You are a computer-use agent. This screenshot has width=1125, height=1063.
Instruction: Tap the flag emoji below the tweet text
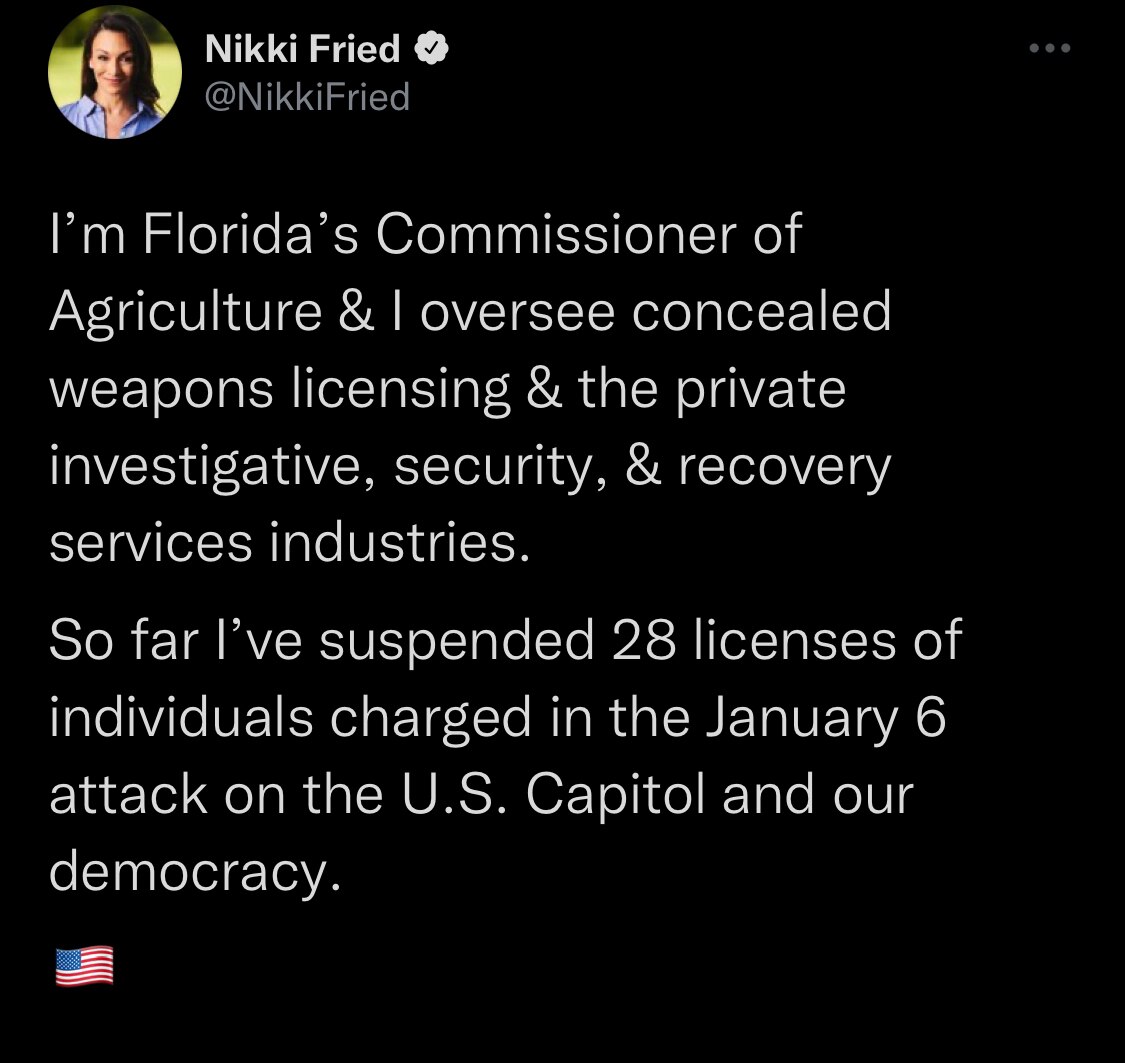point(82,966)
